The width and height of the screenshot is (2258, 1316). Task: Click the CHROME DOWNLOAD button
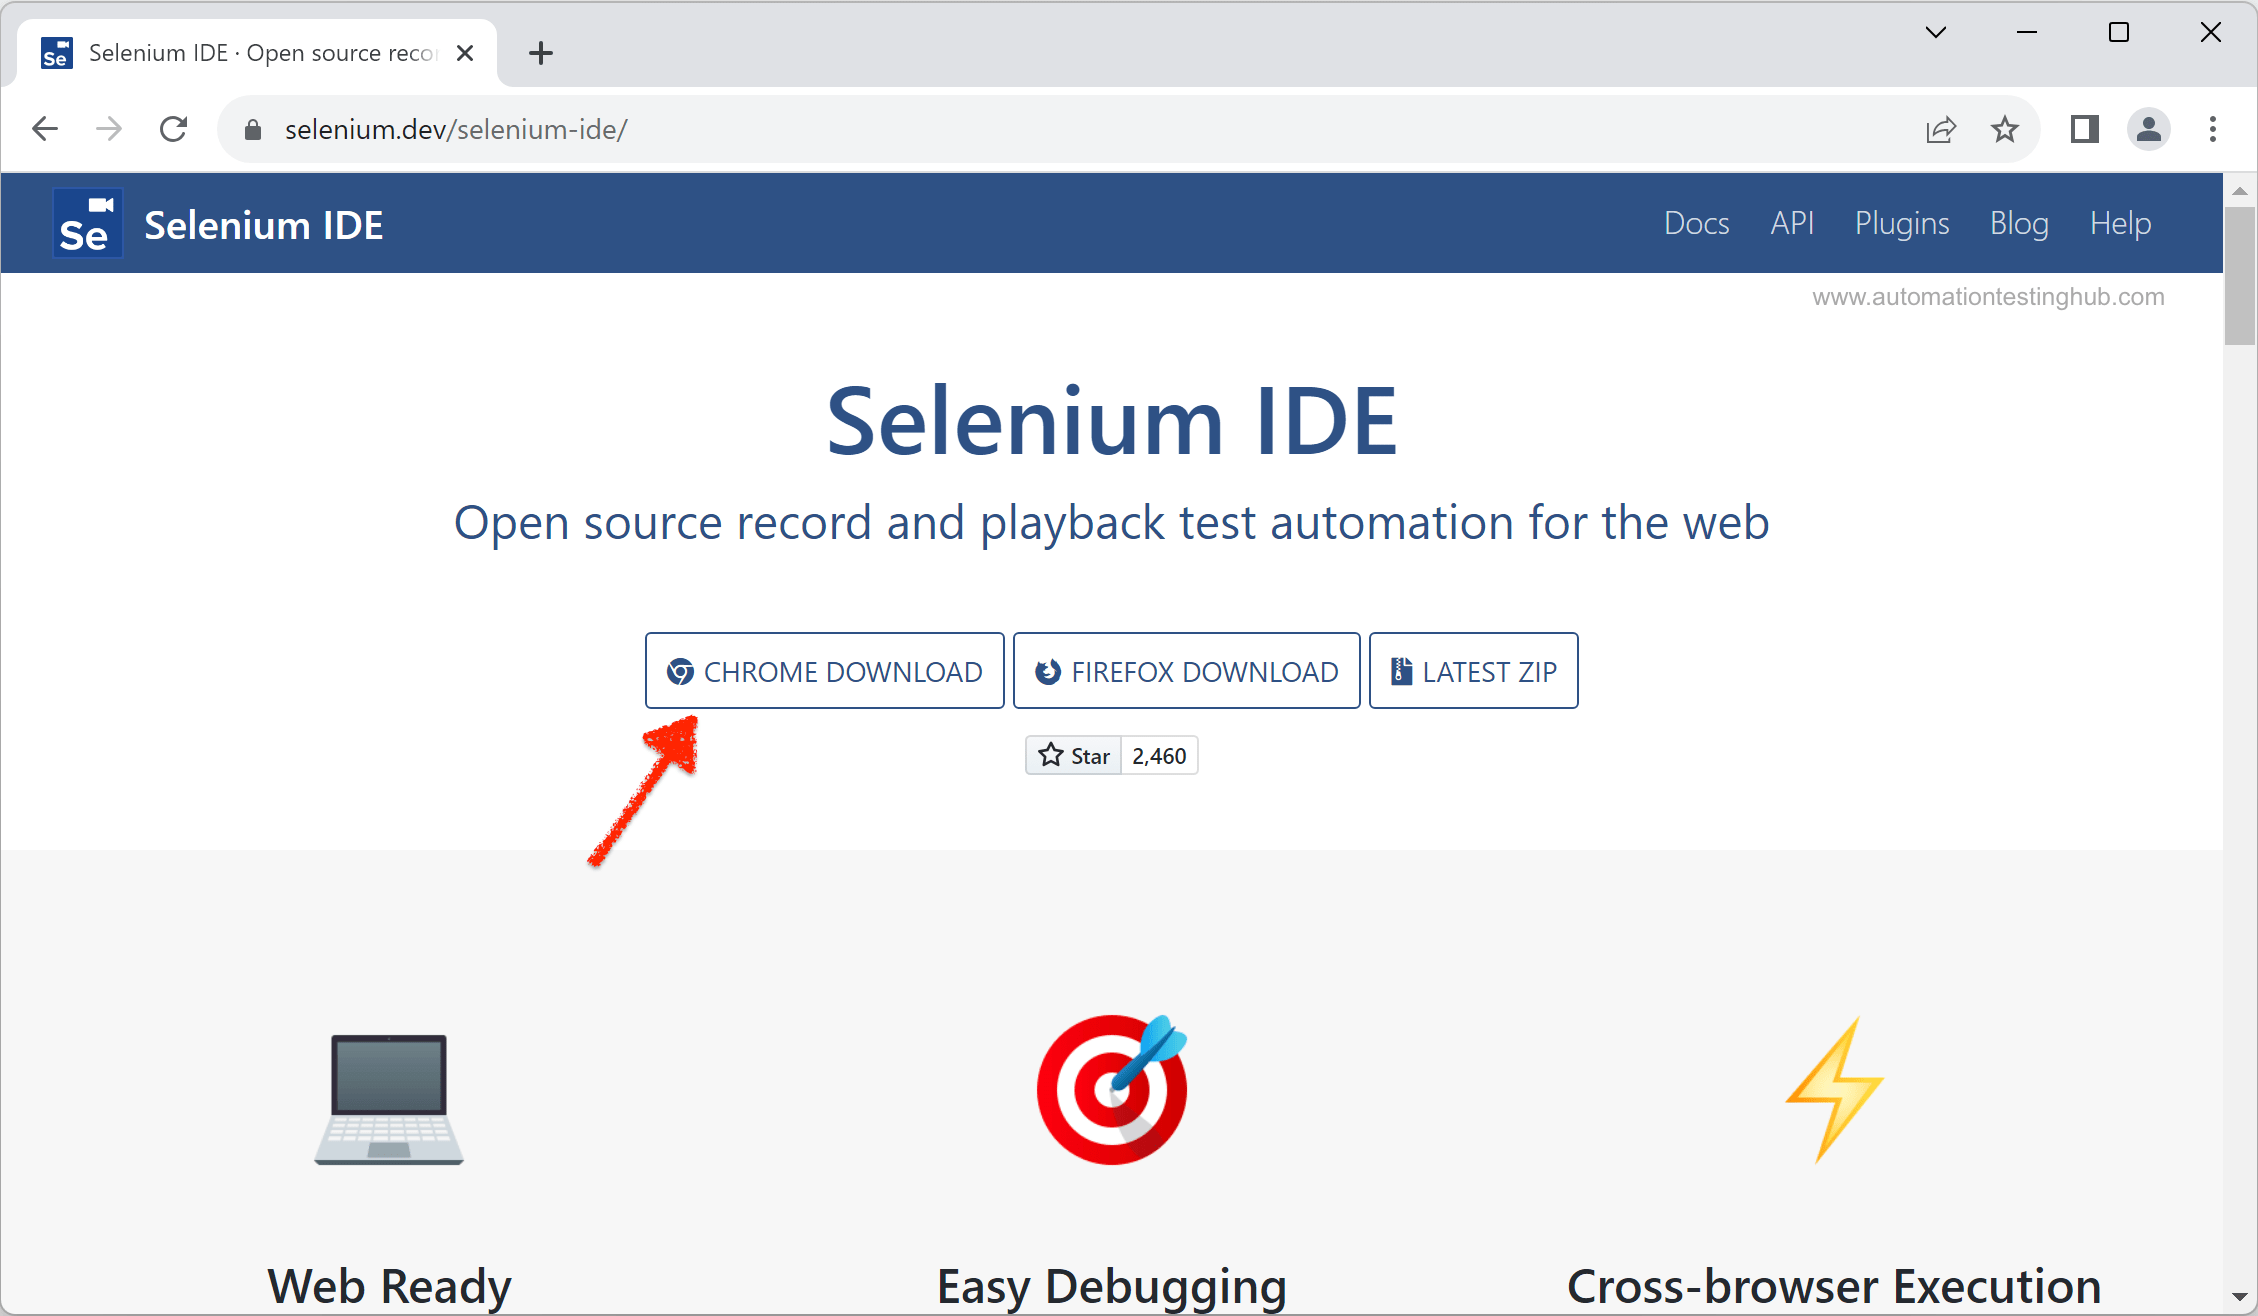click(x=824, y=671)
